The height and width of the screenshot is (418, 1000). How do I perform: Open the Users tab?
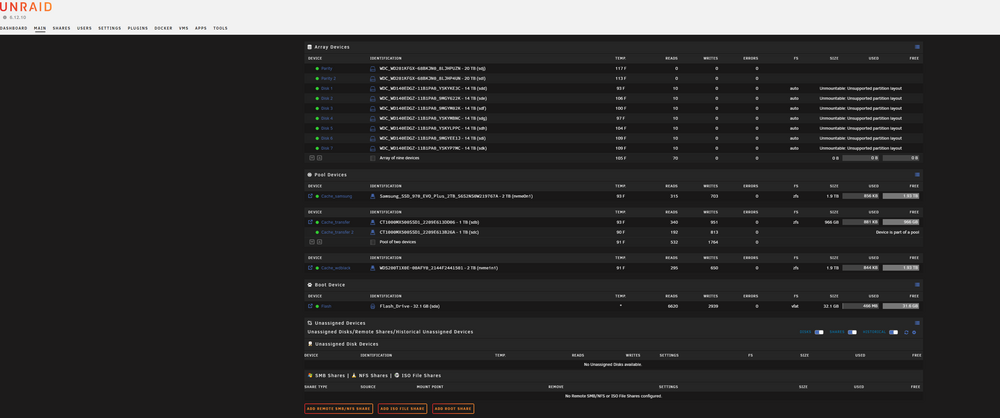pos(84,28)
